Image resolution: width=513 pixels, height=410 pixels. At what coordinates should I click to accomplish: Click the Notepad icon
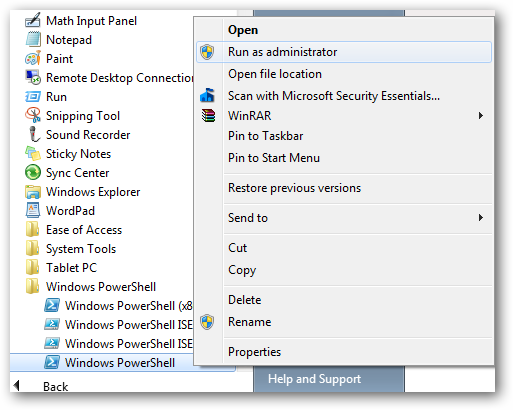coord(33,39)
